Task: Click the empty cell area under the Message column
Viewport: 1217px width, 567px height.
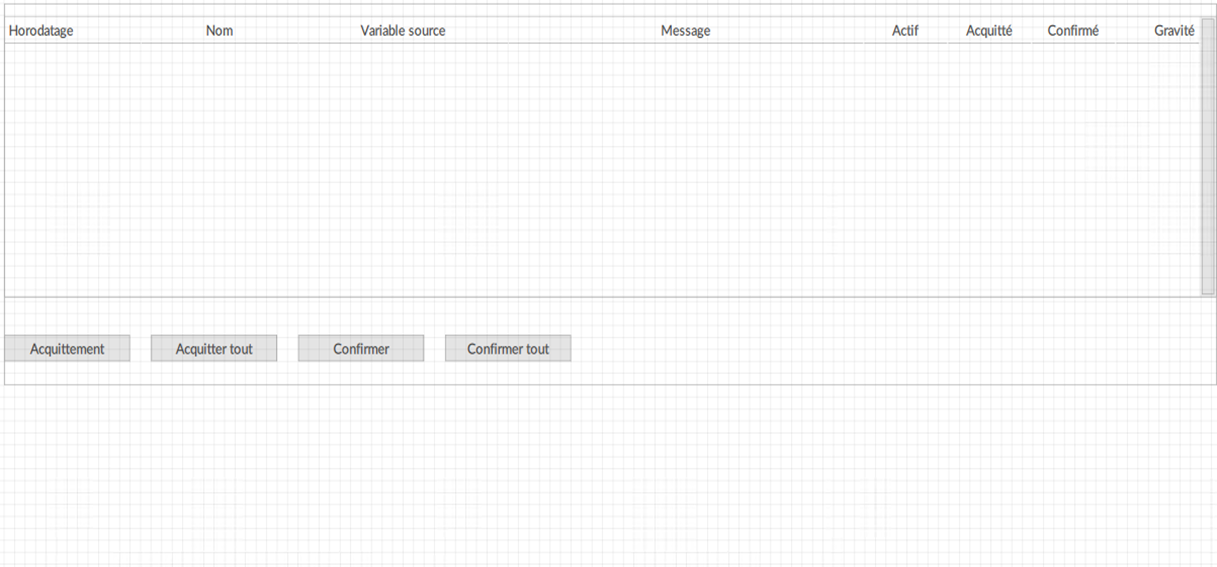Action: (x=685, y=169)
